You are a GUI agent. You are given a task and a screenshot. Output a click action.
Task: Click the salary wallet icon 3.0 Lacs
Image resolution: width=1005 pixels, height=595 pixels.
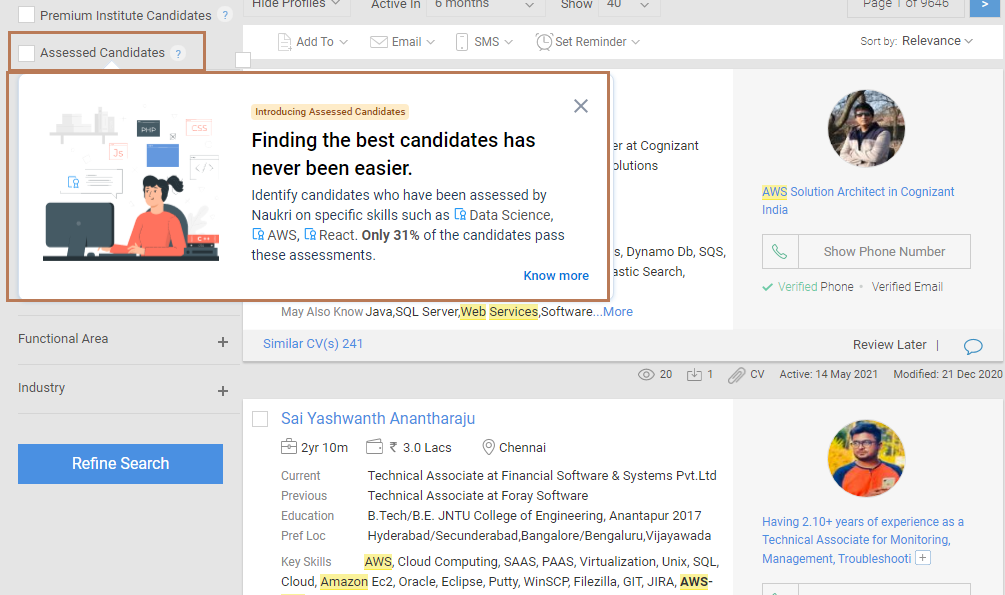point(374,446)
